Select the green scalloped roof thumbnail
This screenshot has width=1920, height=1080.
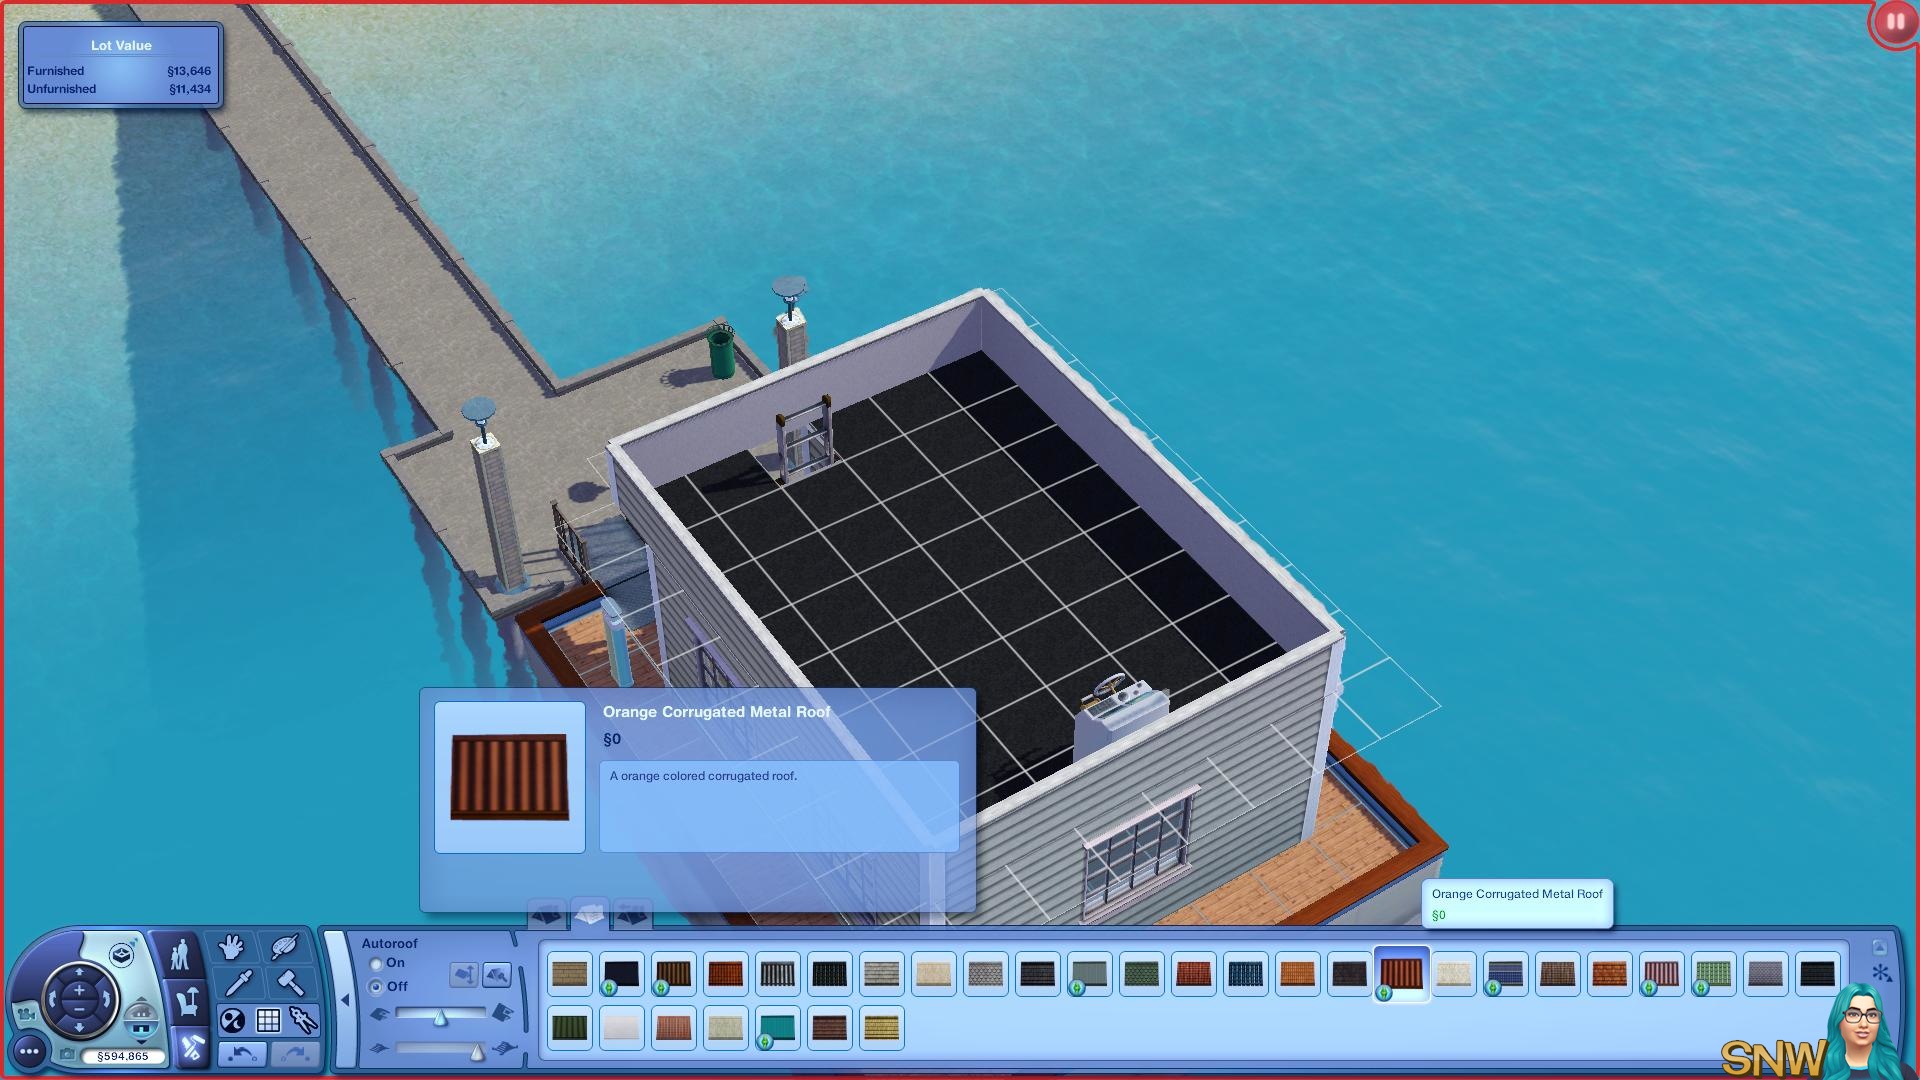[1142, 974]
